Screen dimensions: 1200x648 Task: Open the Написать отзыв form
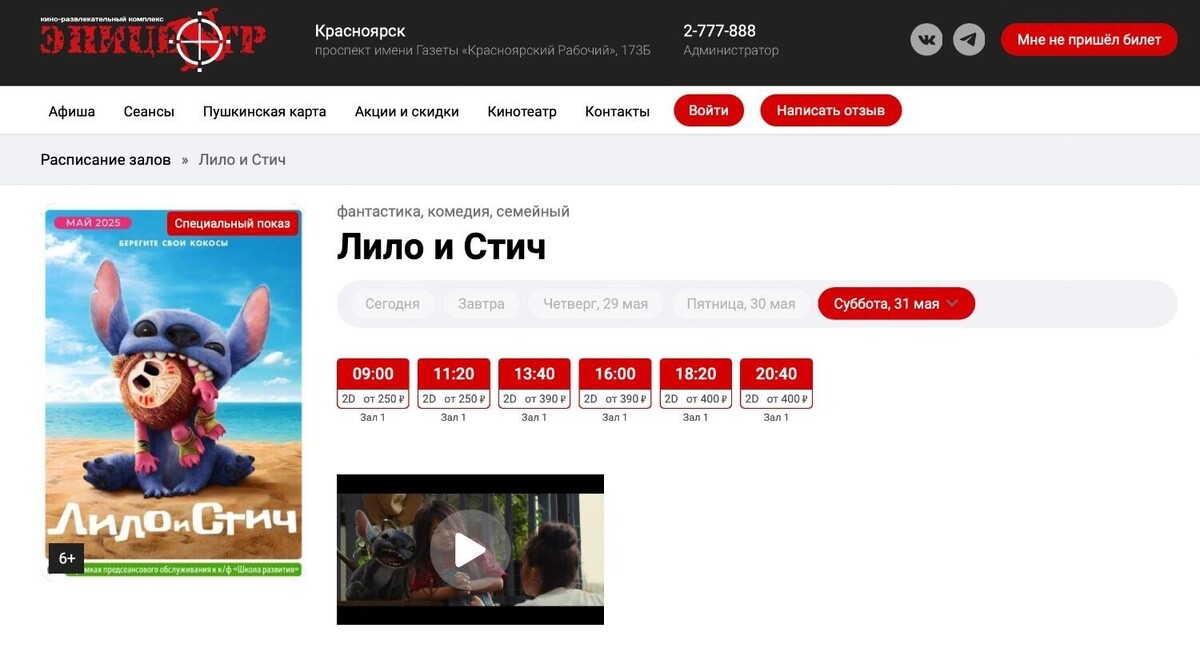(x=830, y=110)
